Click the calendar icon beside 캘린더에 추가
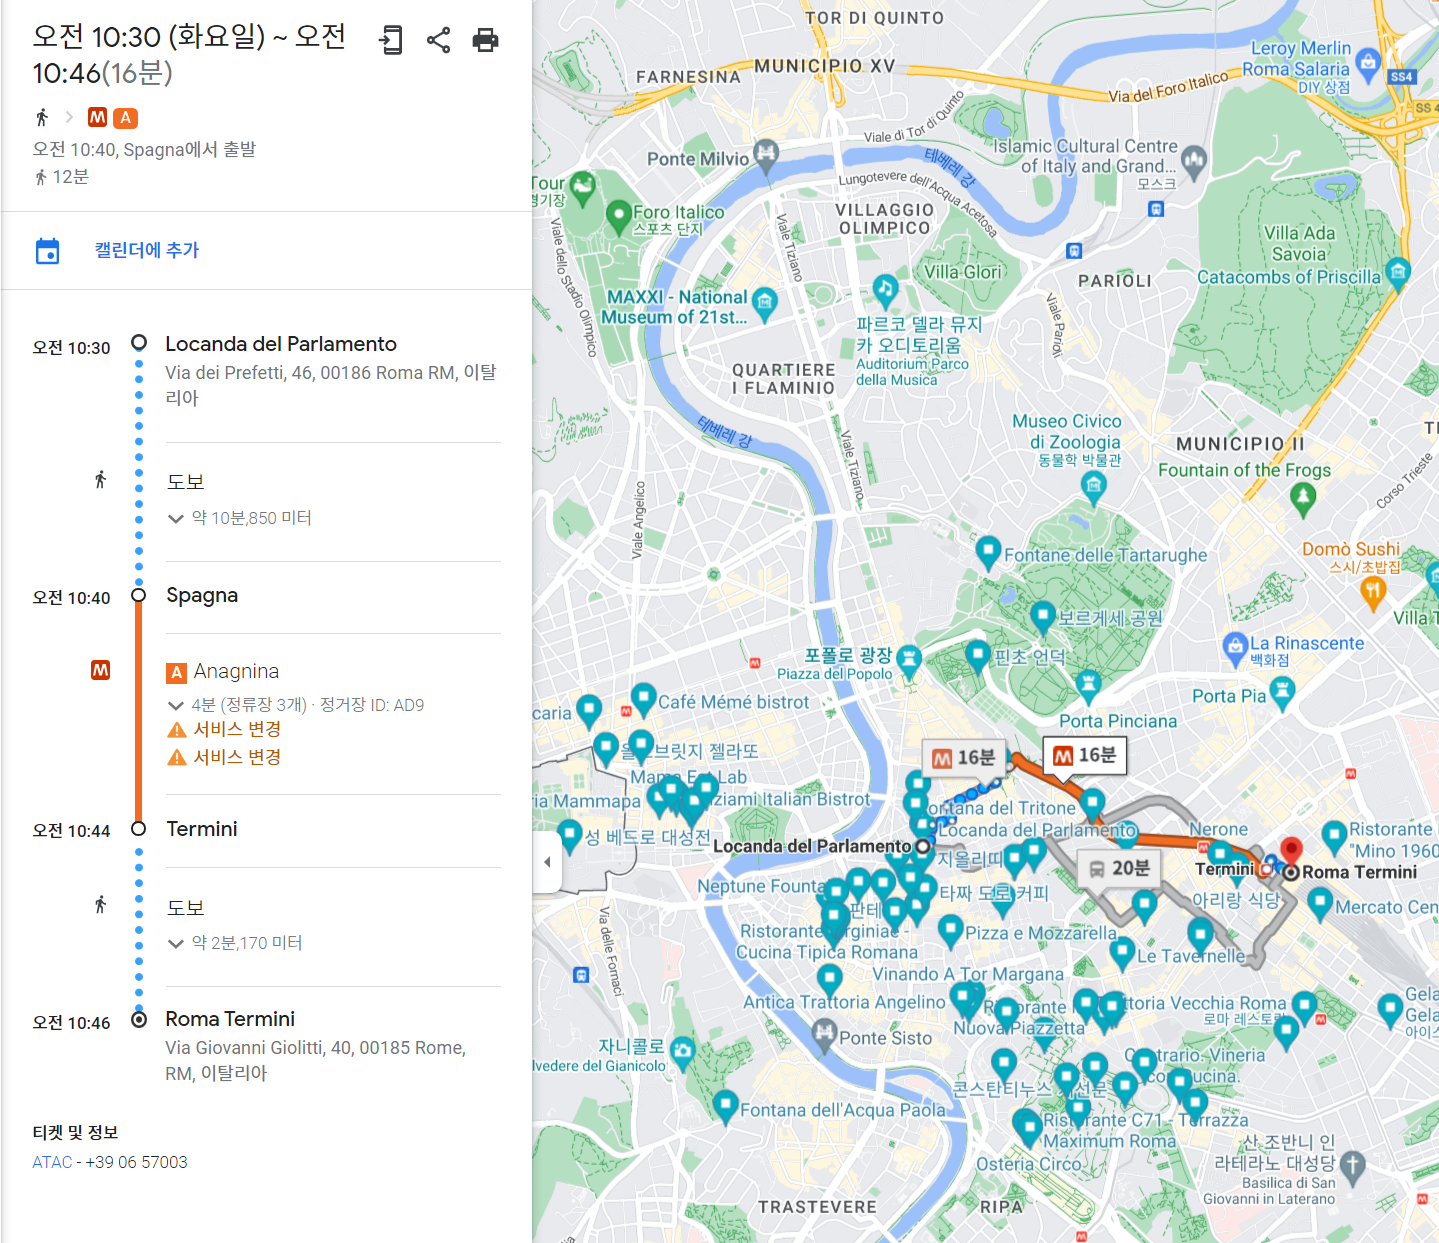Image resolution: width=1439 pixels, height=1243 pixels. tap(47, 250)
